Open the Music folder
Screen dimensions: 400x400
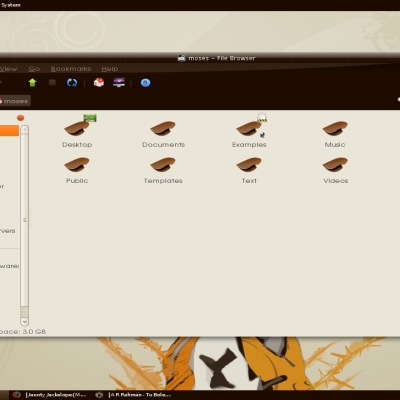pyautogui.click(x=335, y=135)
